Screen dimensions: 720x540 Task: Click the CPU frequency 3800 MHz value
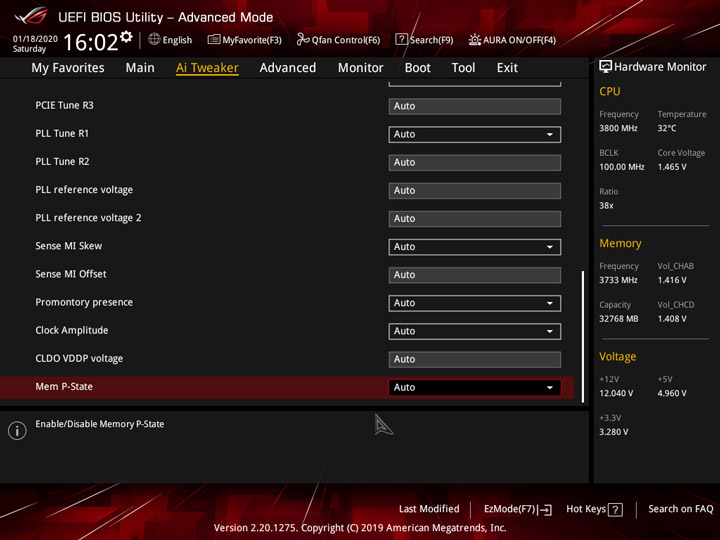pos(618,128)
